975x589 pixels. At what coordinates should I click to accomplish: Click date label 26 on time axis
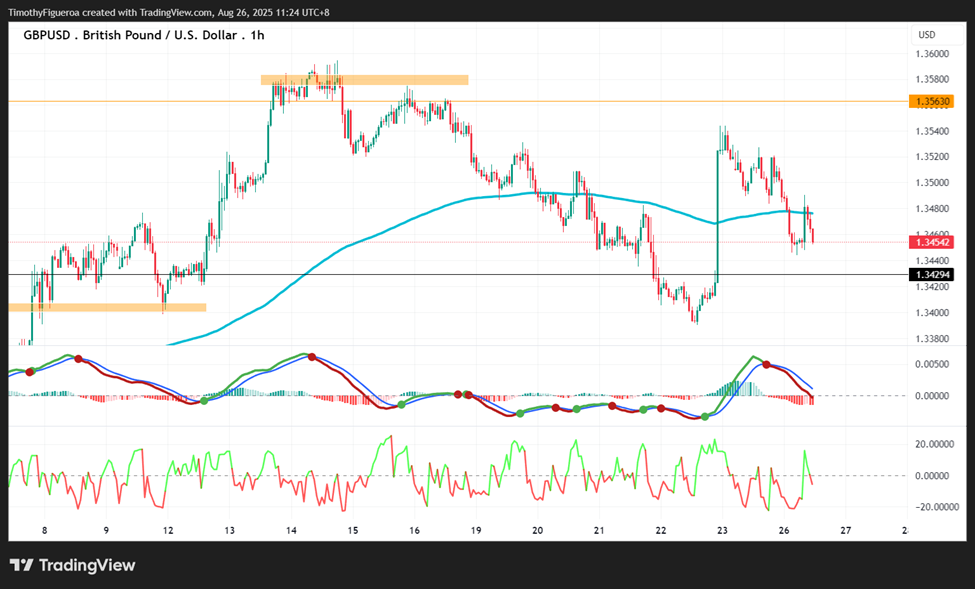tap(783, 531)
